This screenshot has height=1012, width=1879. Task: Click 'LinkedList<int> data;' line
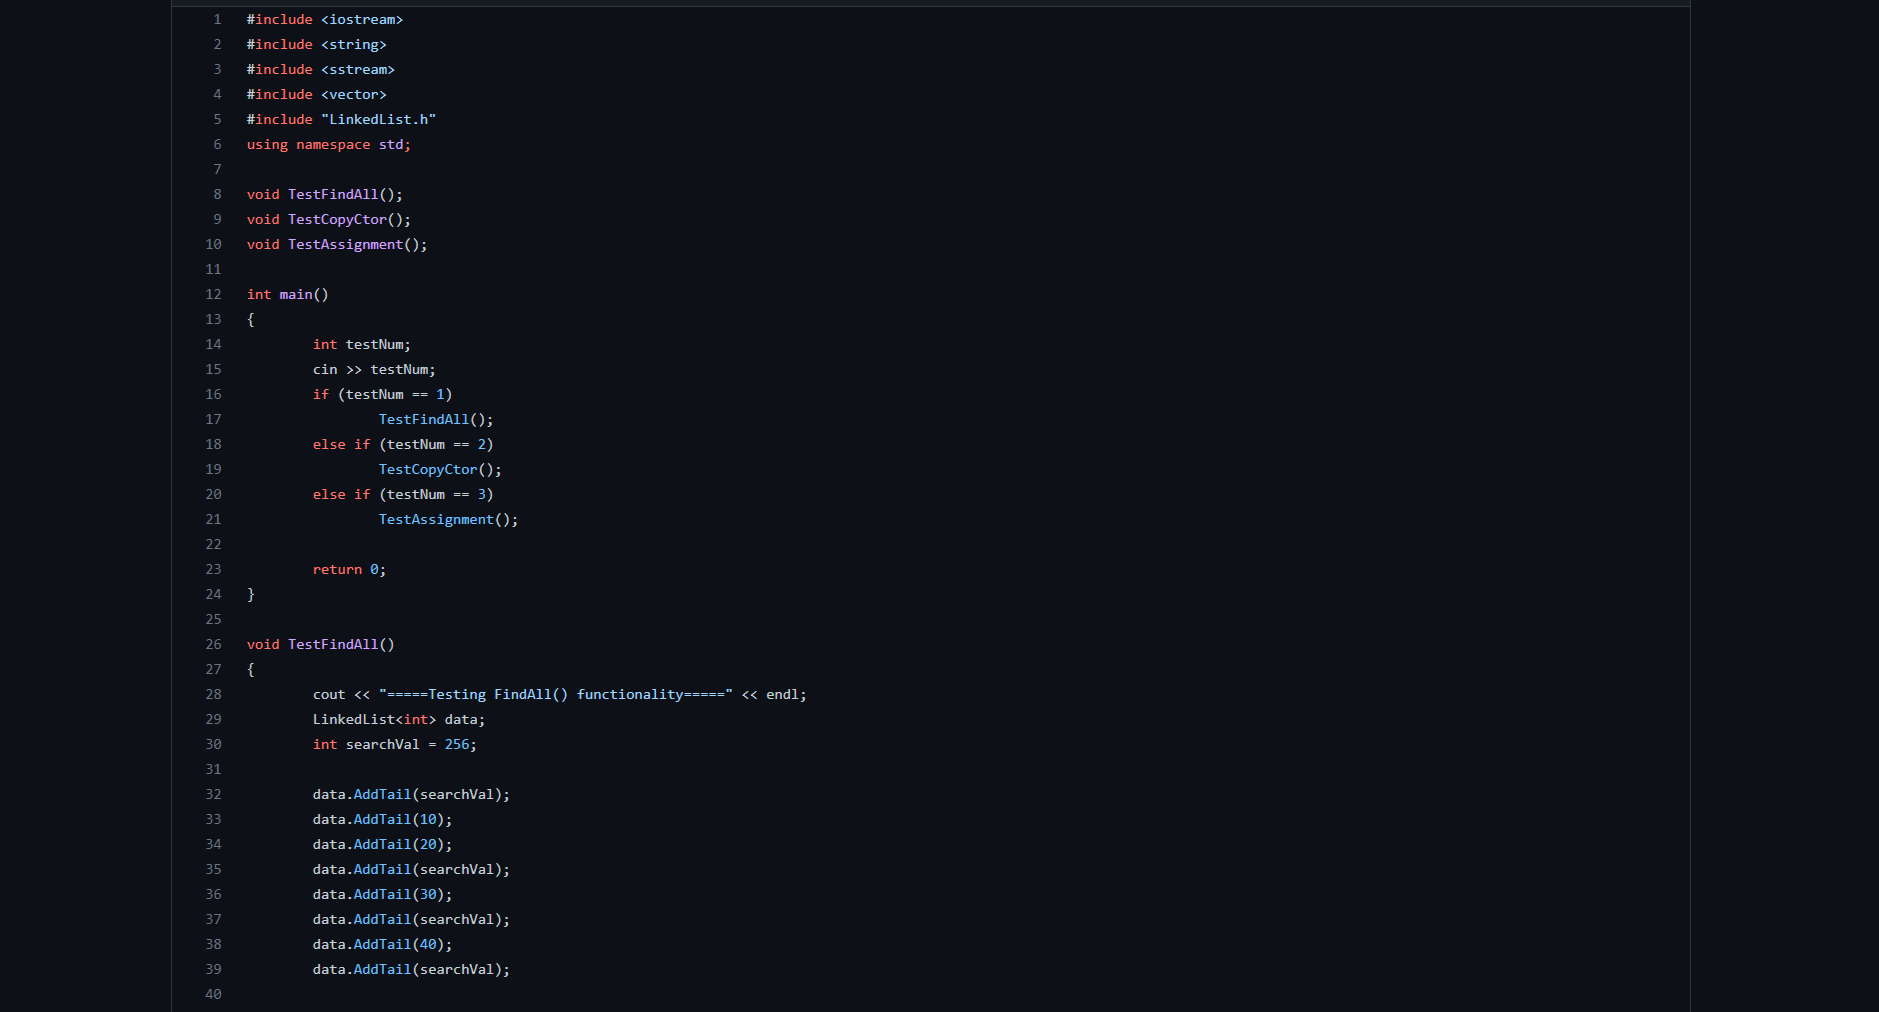tap(399, 719)
